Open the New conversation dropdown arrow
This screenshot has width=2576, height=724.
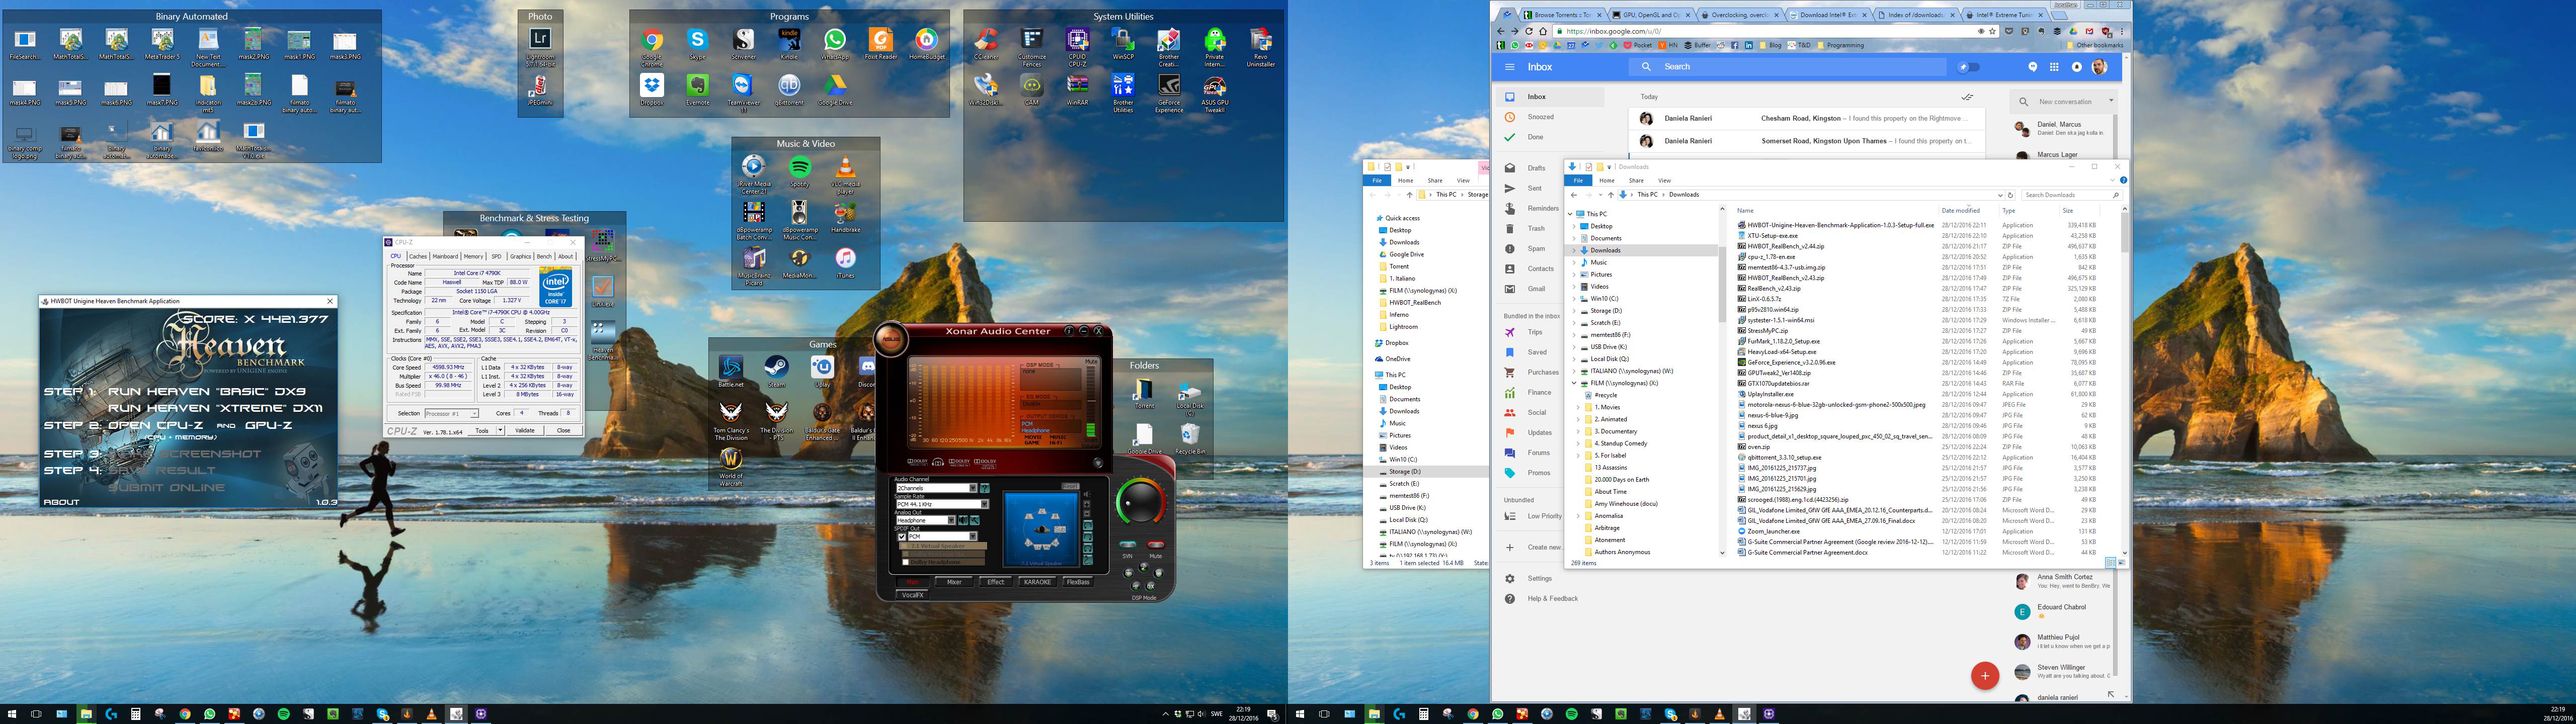click(2111, 101)
